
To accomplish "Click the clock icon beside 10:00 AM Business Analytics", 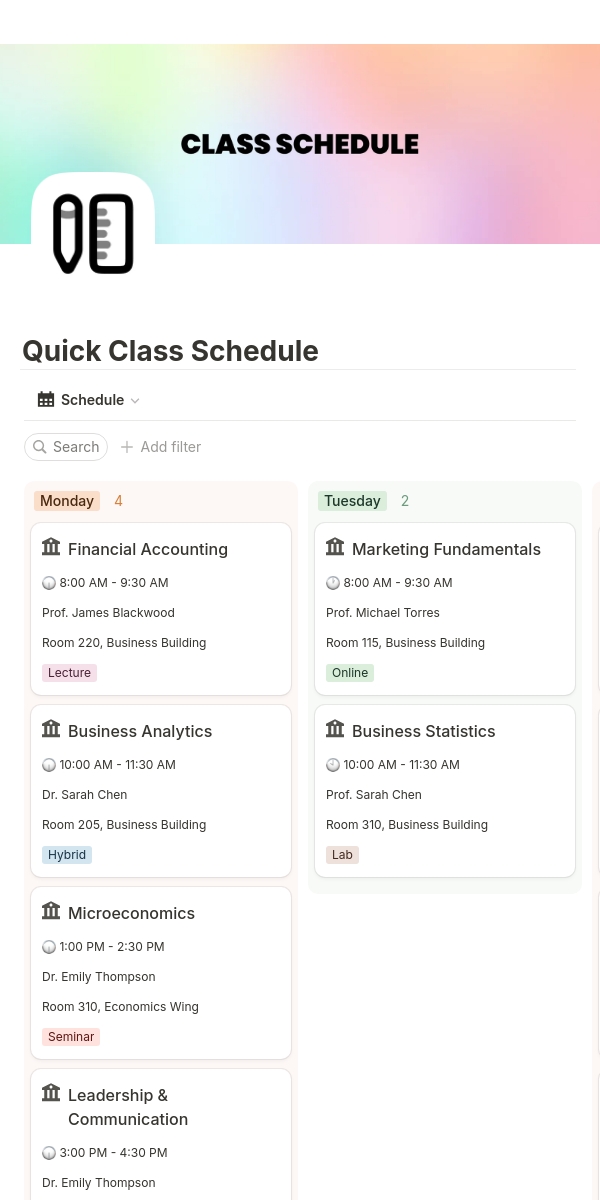I will (49, 765).
